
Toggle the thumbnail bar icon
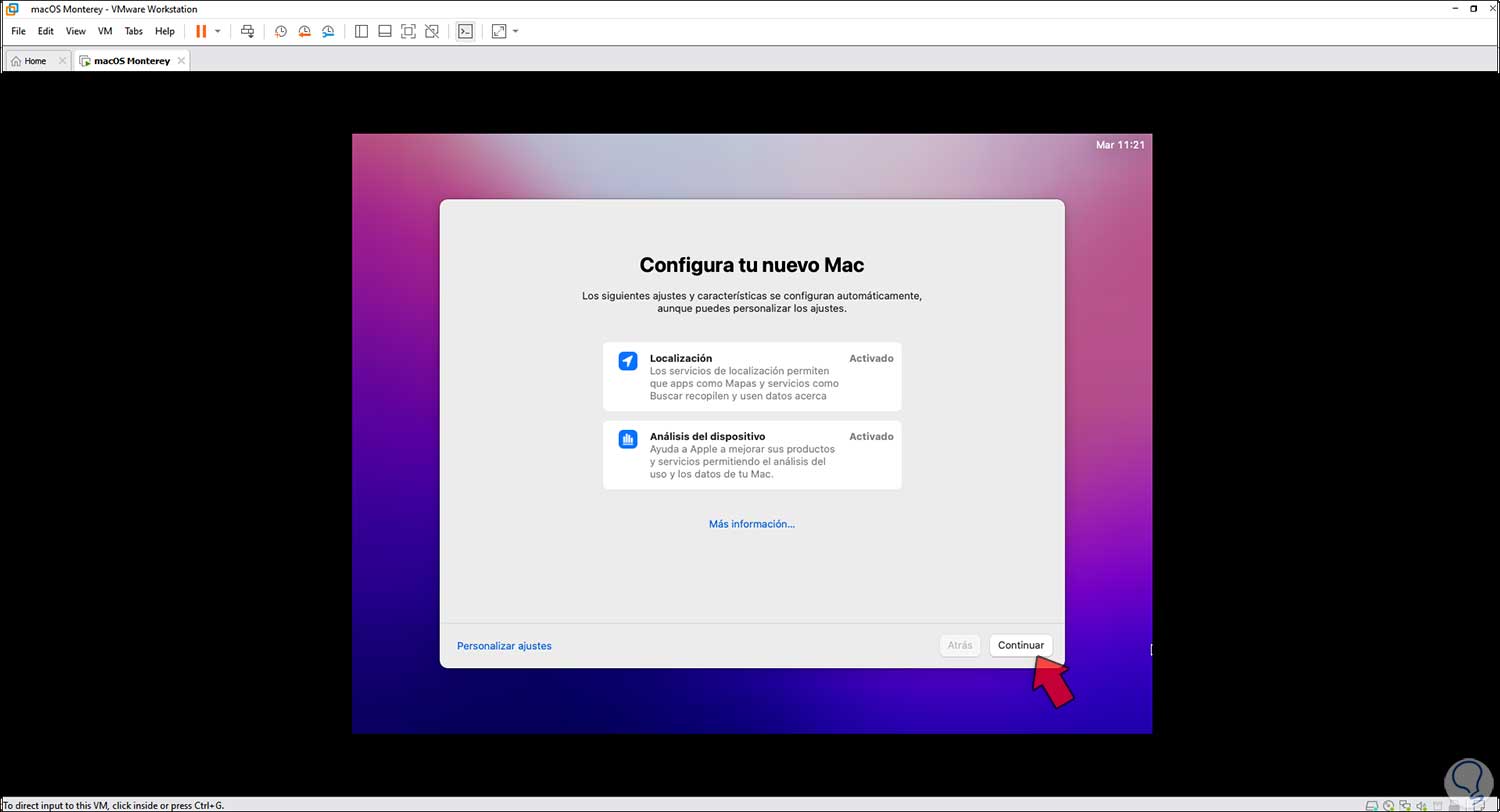pos(385,31)
